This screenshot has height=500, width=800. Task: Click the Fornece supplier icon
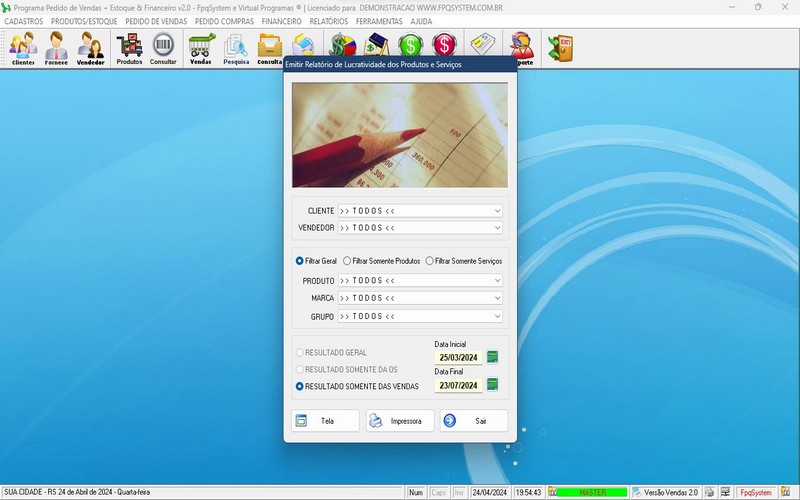[x=57, y=47]
